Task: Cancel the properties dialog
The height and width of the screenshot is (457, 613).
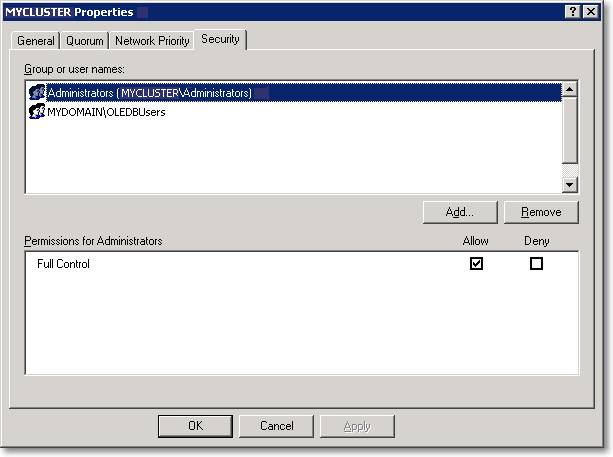Action: pyautogui.click(x=276, y=426)
